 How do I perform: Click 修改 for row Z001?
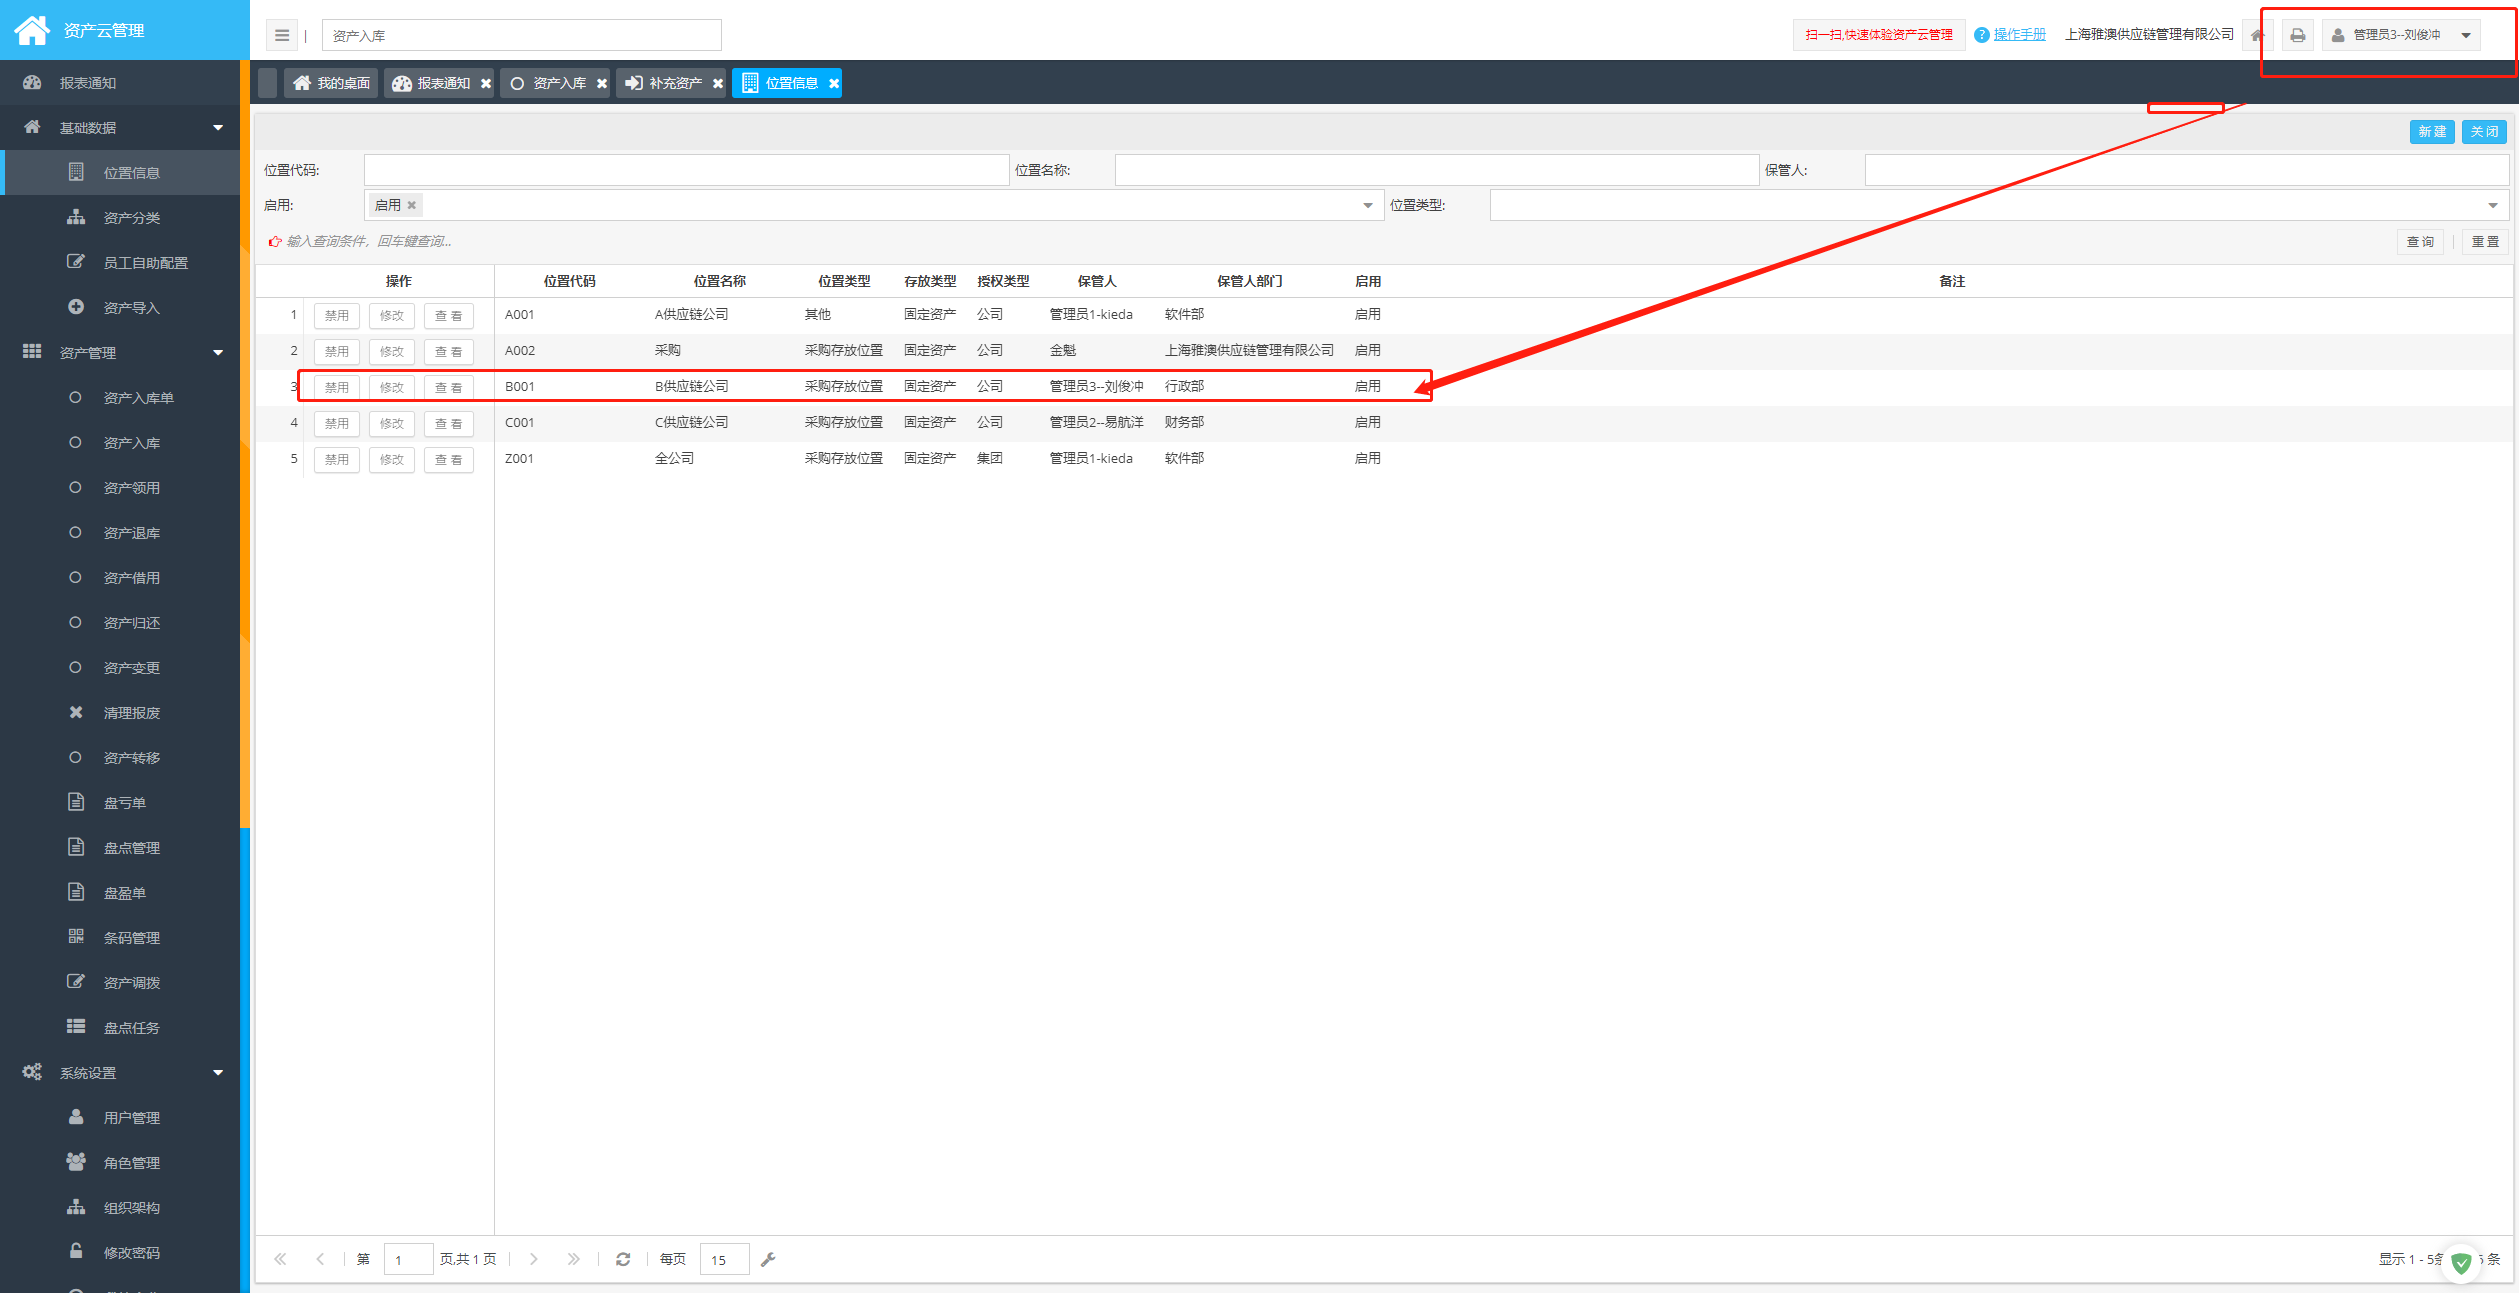(x=392, y=460)
